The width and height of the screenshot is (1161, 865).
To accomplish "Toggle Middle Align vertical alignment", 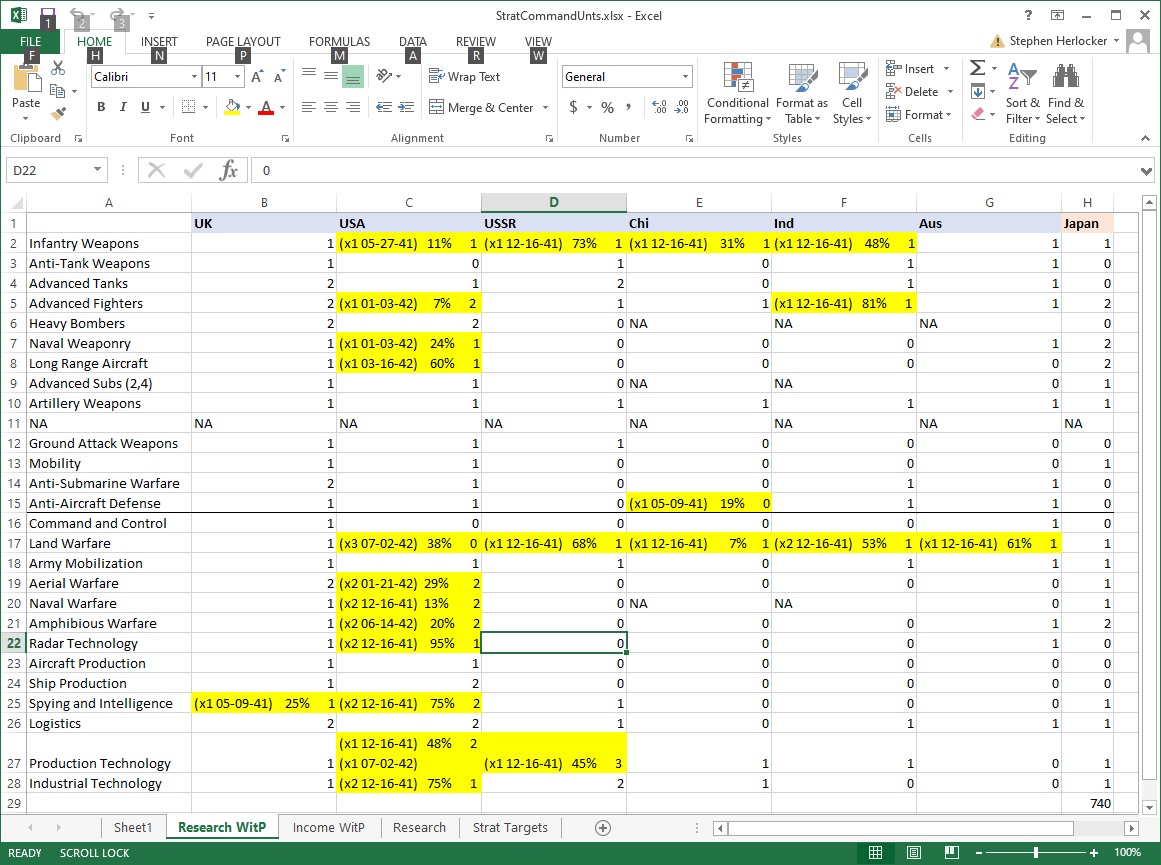I will pos(331,76).
